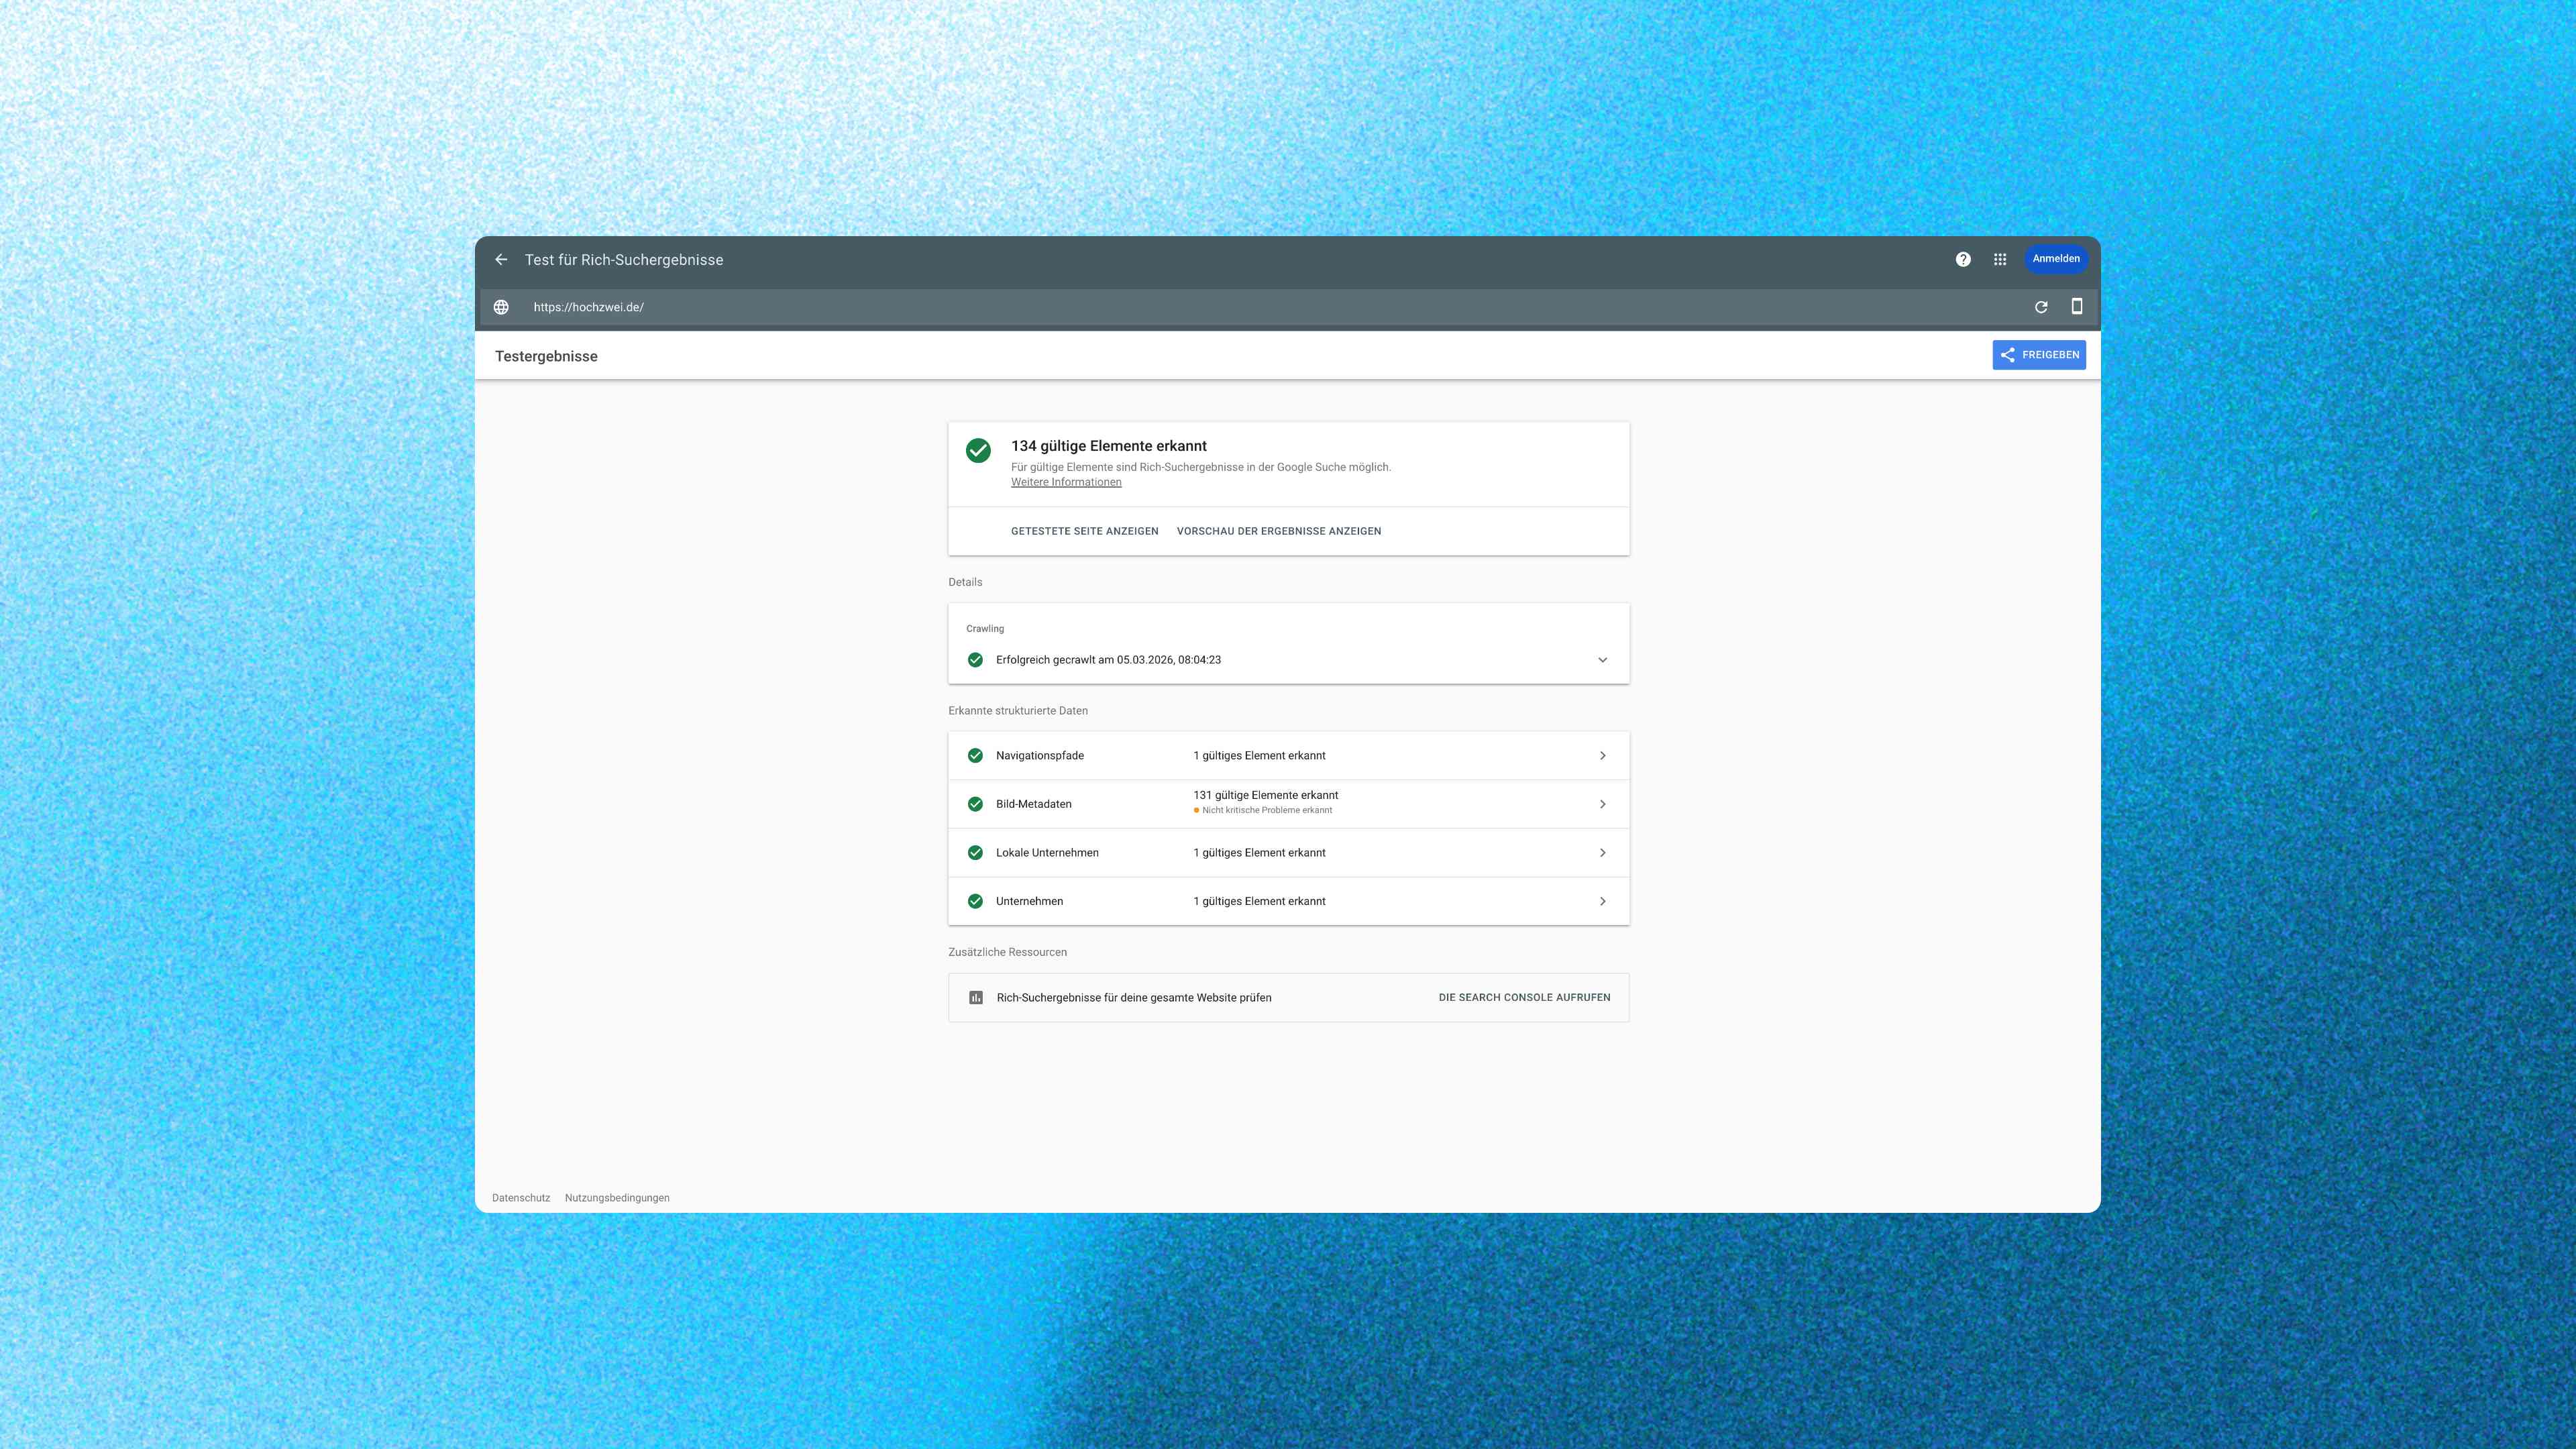
Task: Open the Google apps grid icon
Action: pos(2000,260)
